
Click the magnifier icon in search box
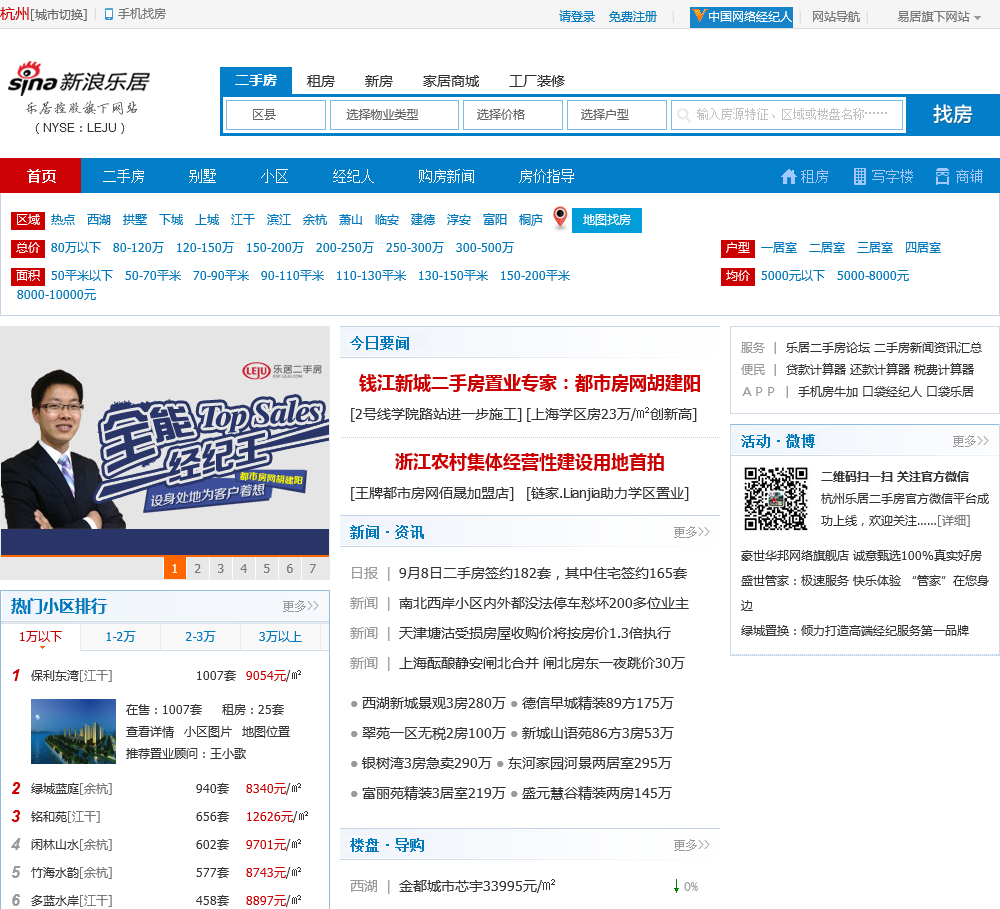683,115
